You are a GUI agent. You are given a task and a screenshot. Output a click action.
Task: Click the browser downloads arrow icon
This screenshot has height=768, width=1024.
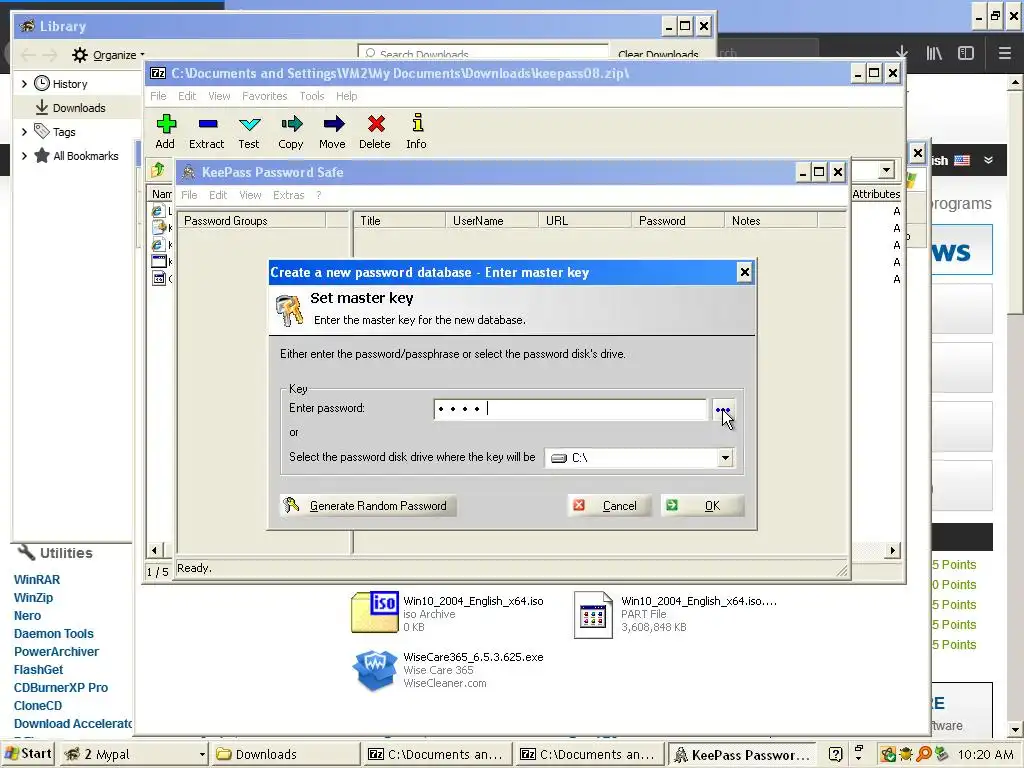click(901, 54)
